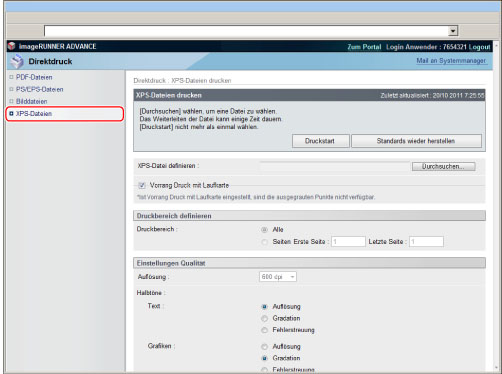Click the PDF-Dateien bullet icon

click(x=11, y=77)
